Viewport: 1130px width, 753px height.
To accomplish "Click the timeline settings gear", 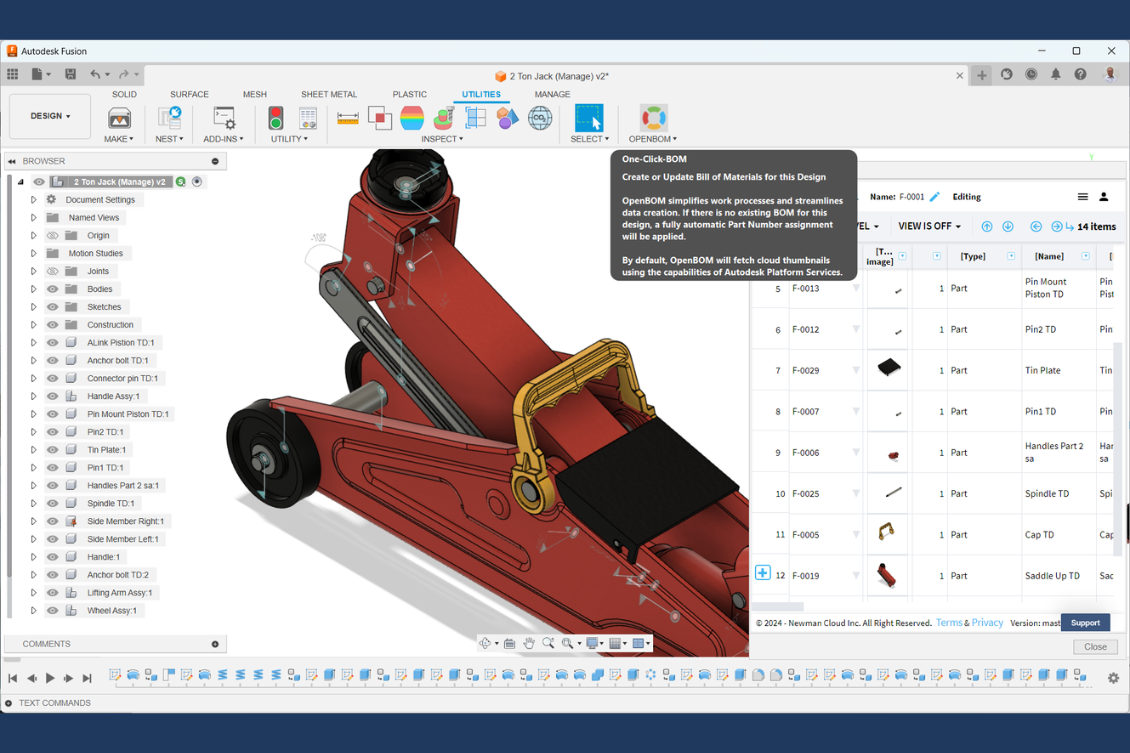I will coord(1113,678).
